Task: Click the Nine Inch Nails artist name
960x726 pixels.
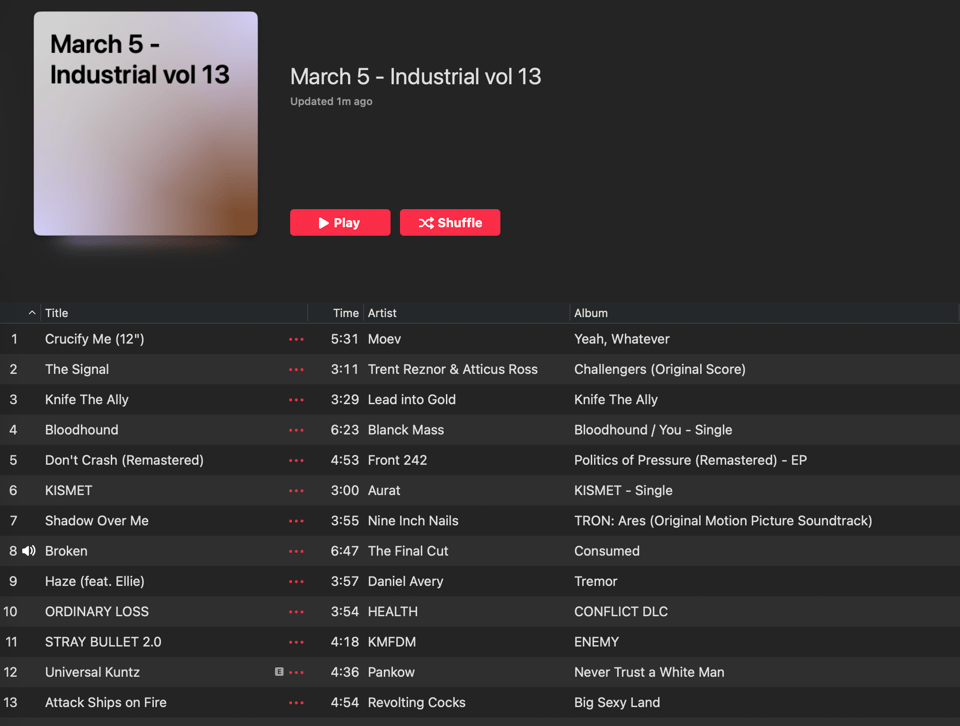Action: coord(413,521)
